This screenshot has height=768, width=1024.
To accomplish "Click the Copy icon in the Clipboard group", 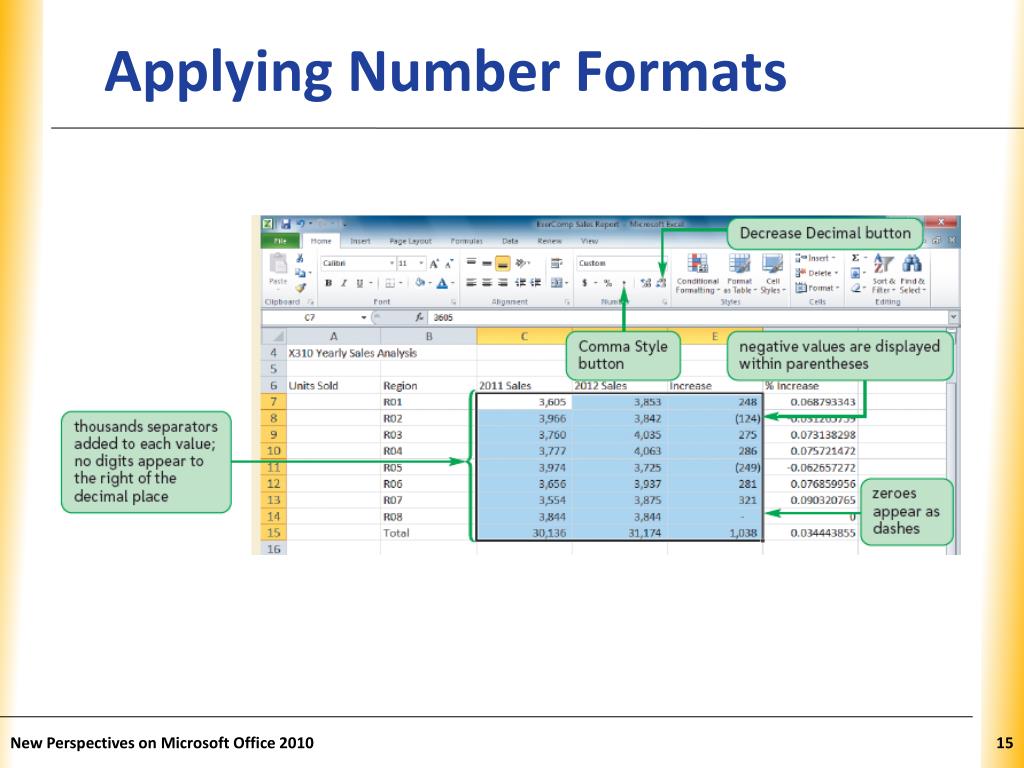I will (x=300, y=272).
